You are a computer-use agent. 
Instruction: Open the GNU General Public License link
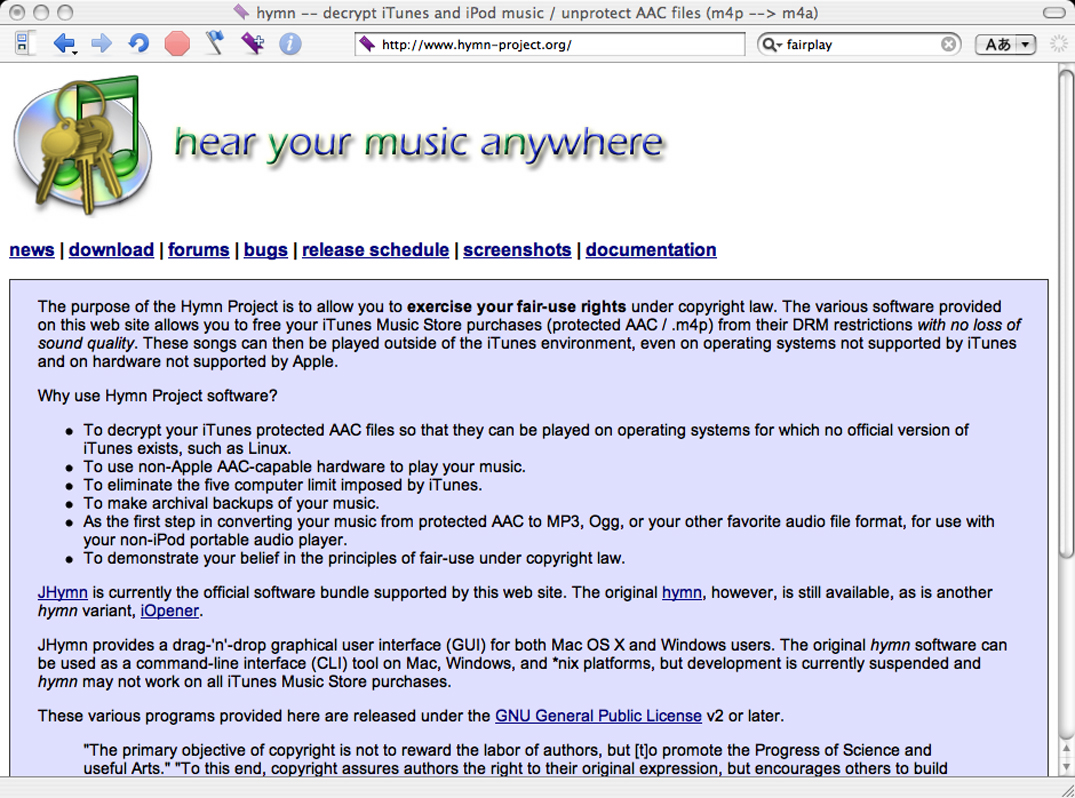click(x=598, y=716)
